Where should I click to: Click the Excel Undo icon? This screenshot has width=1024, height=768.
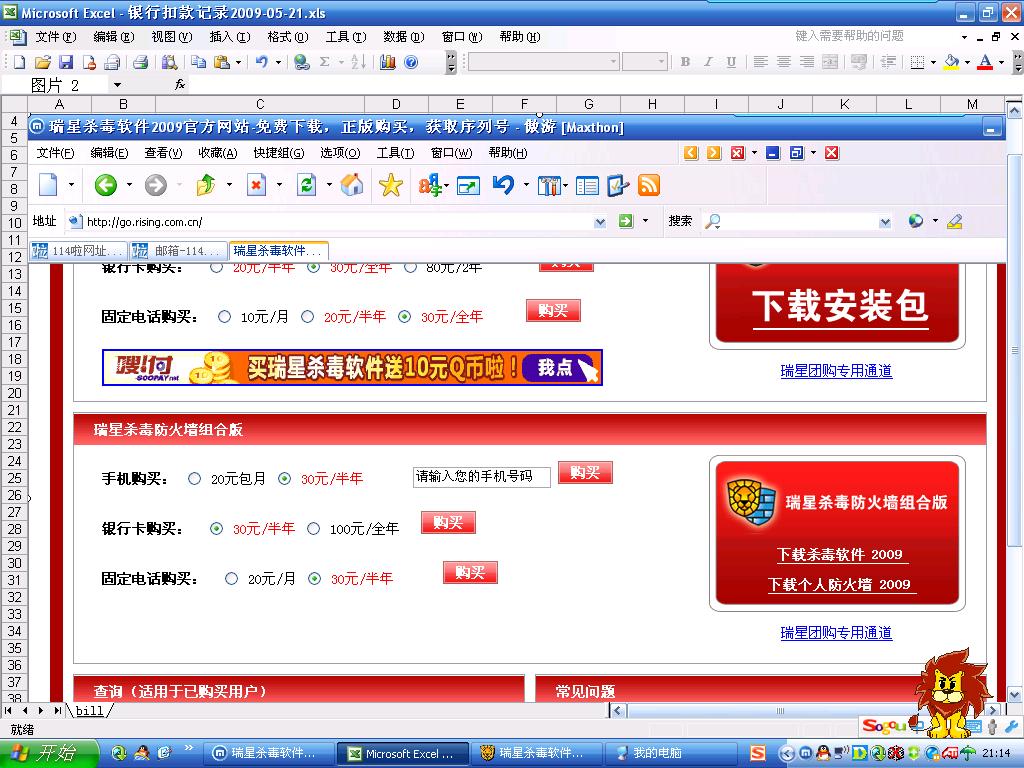pyautogui.click(x=261, y=62)
